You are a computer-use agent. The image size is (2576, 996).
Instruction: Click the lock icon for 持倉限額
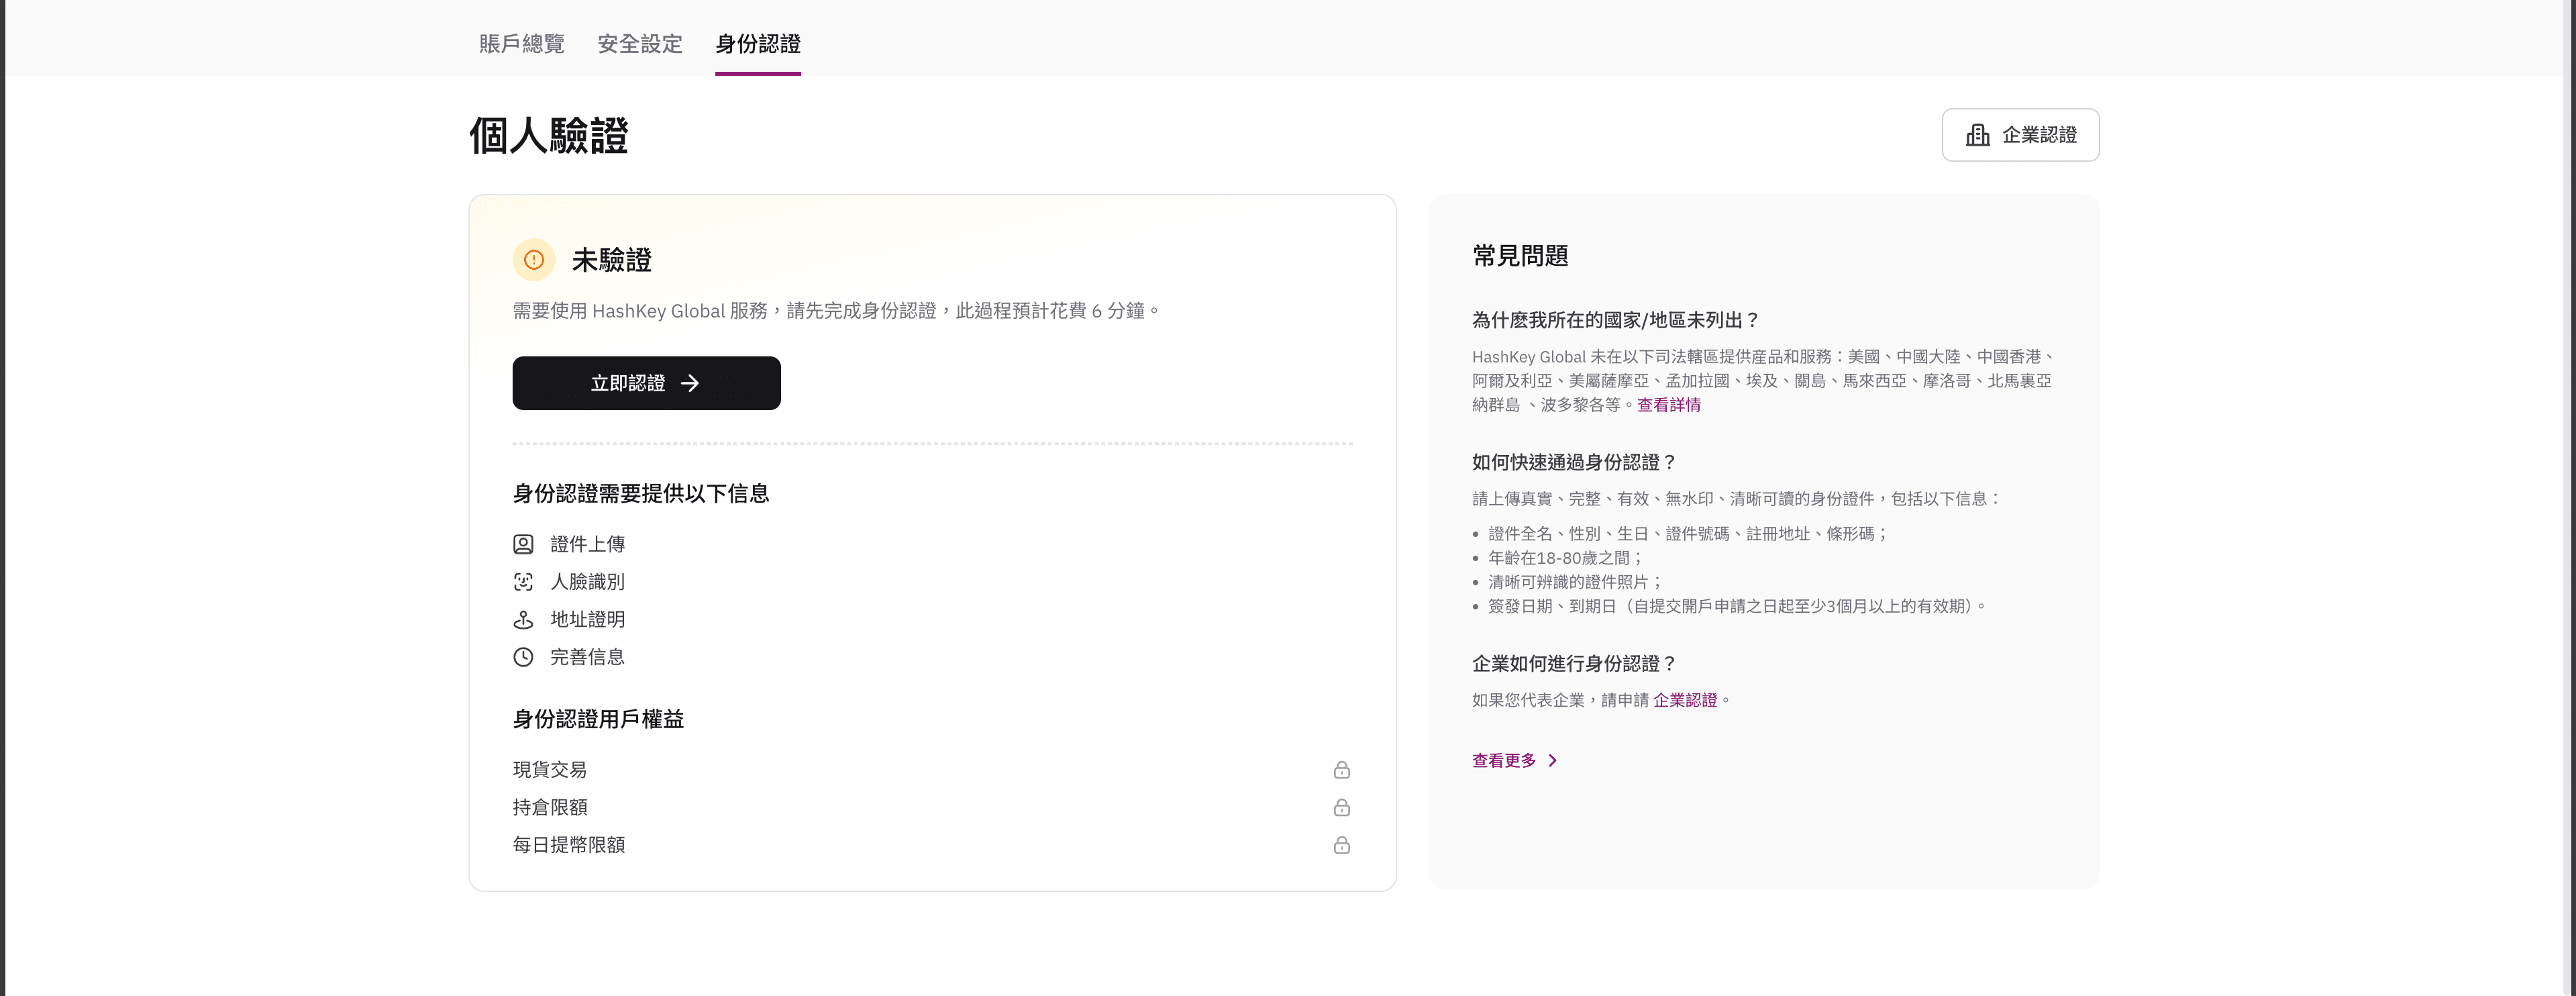1341,807
